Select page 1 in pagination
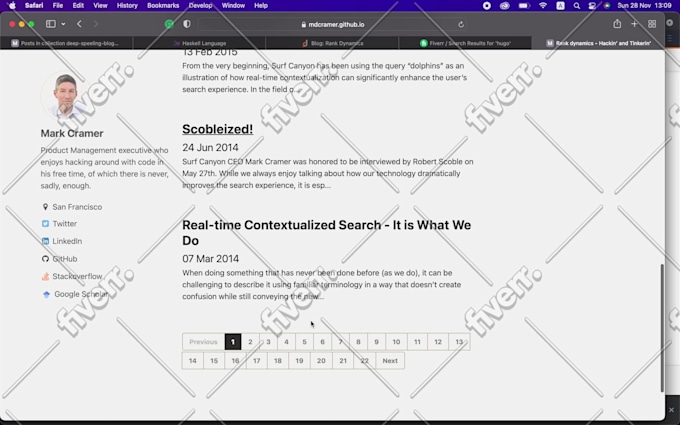The image size is (680, 425). (233, 342)
